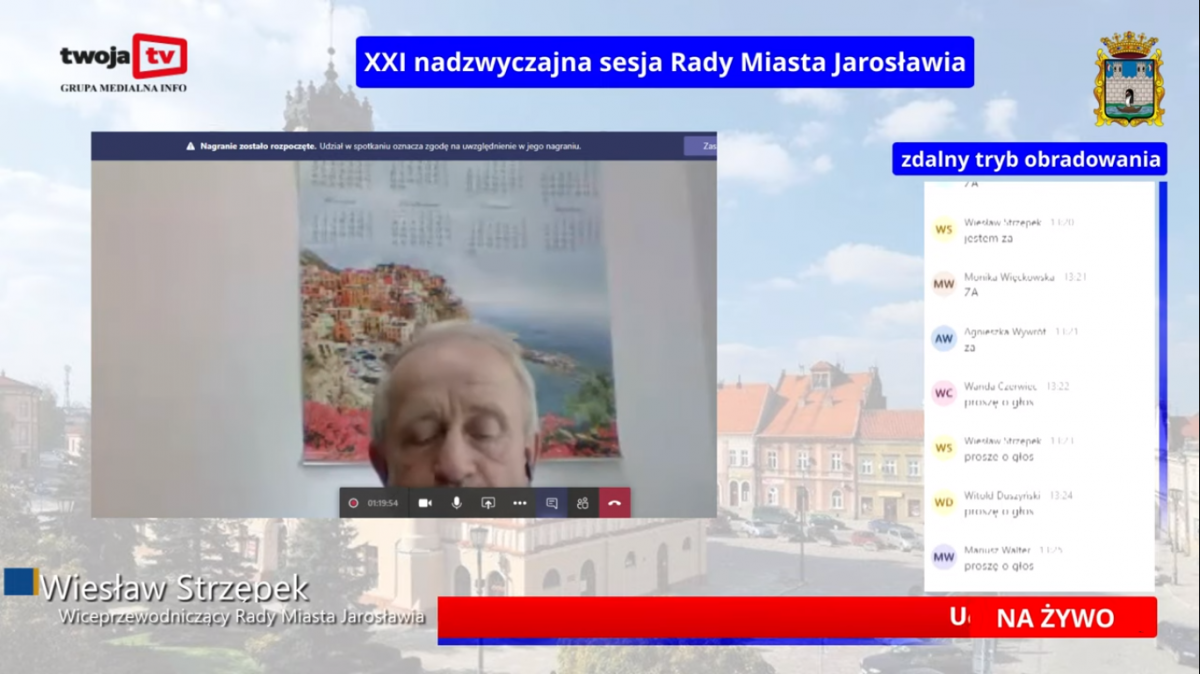Click the 'zdalny tryb obradowania' label
This screenshot has width=1200, height=674.
(1030, 159)
